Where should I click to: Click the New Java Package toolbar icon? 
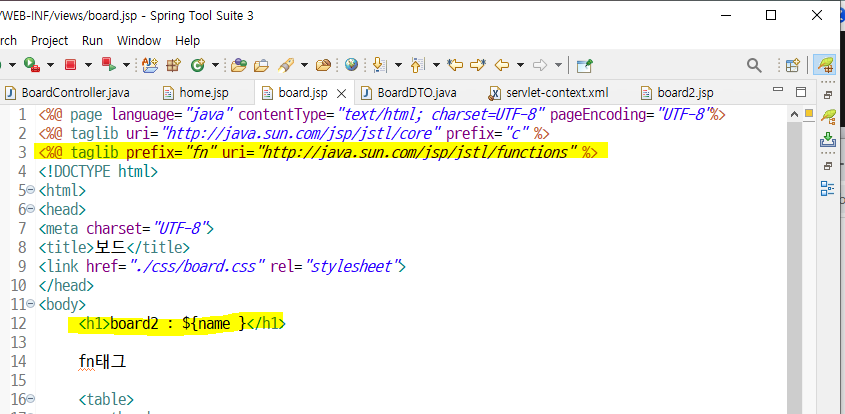click(x=150, y=65)
